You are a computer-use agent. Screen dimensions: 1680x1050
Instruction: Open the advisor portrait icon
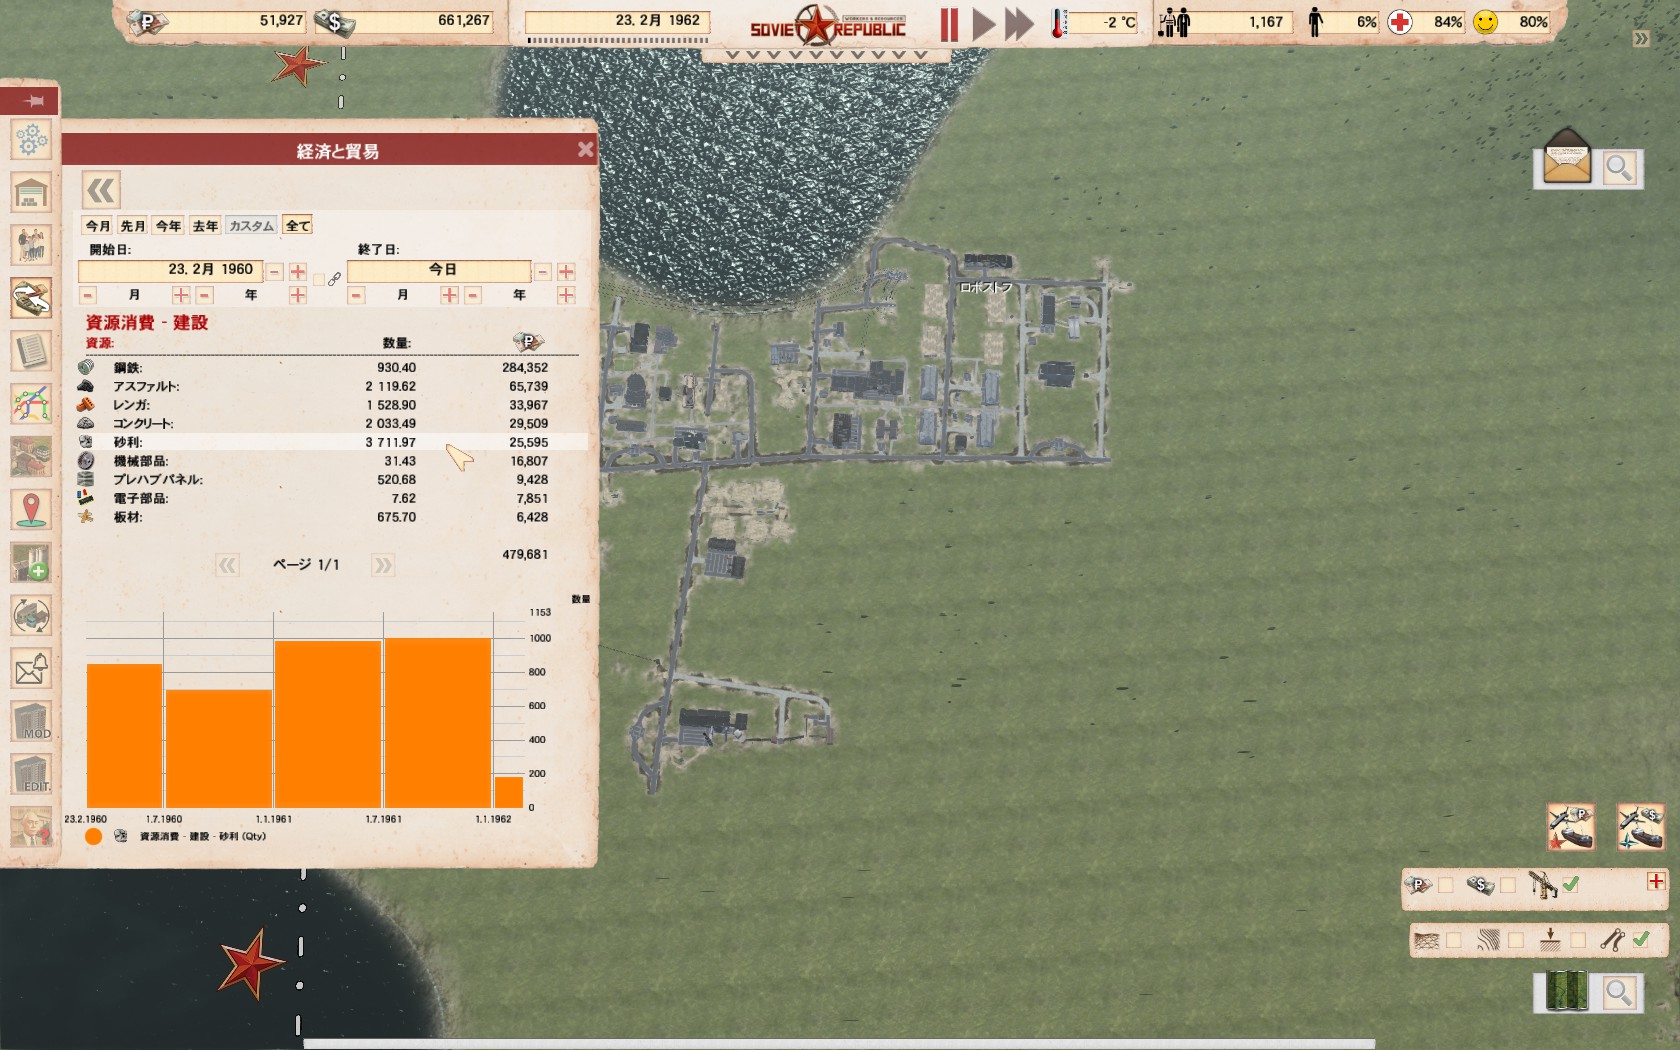pyautogui.click(x=31, y=827)
